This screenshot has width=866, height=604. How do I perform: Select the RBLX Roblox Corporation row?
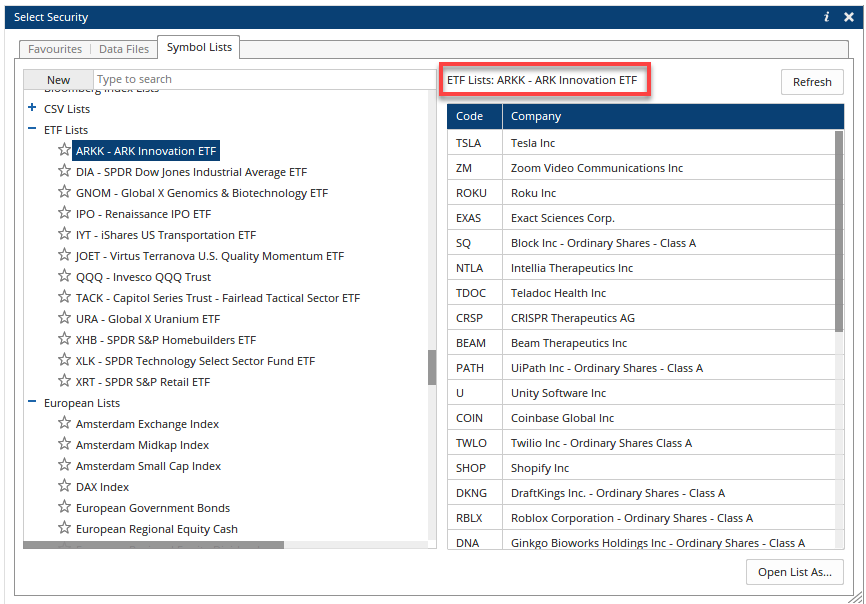(641, 518)
